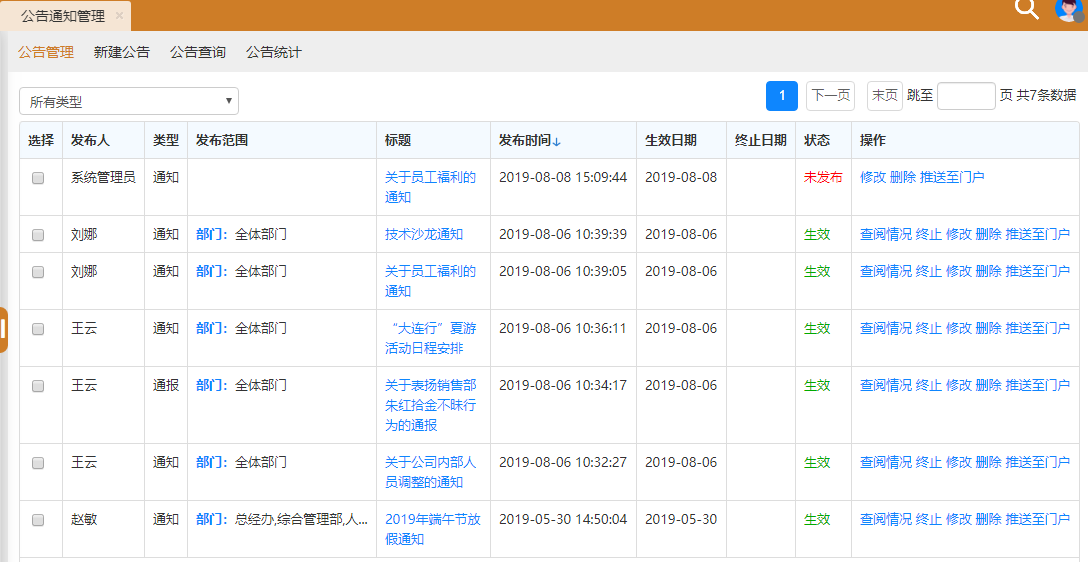Sort by 发布时间 column header

click(529, 141)
